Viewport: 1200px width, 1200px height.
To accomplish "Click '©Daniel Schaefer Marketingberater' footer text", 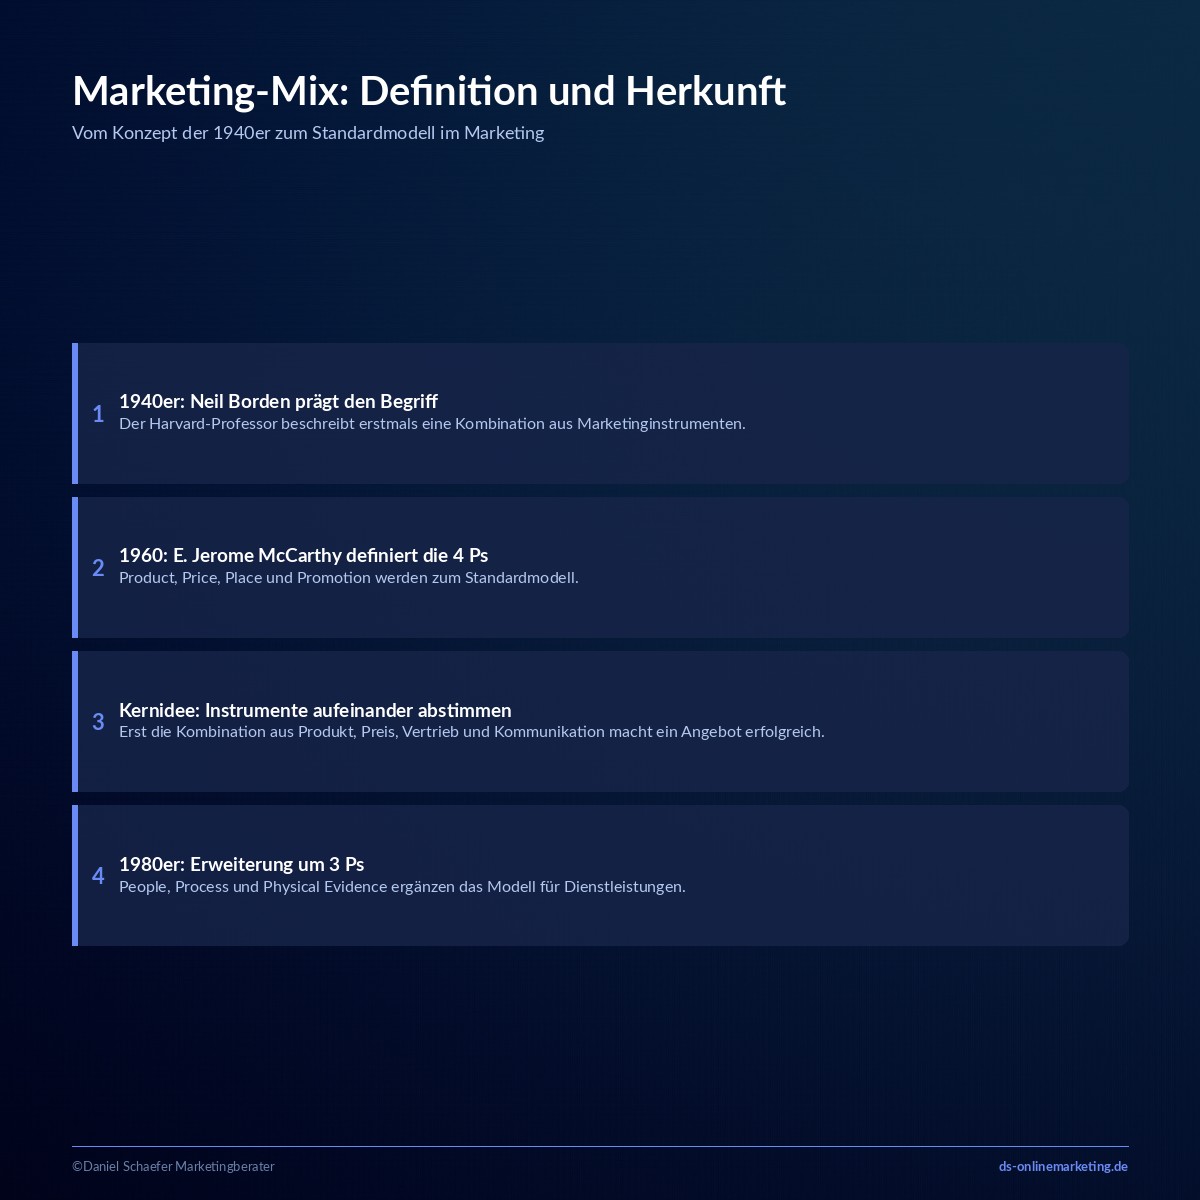I will pos(173,1166).
